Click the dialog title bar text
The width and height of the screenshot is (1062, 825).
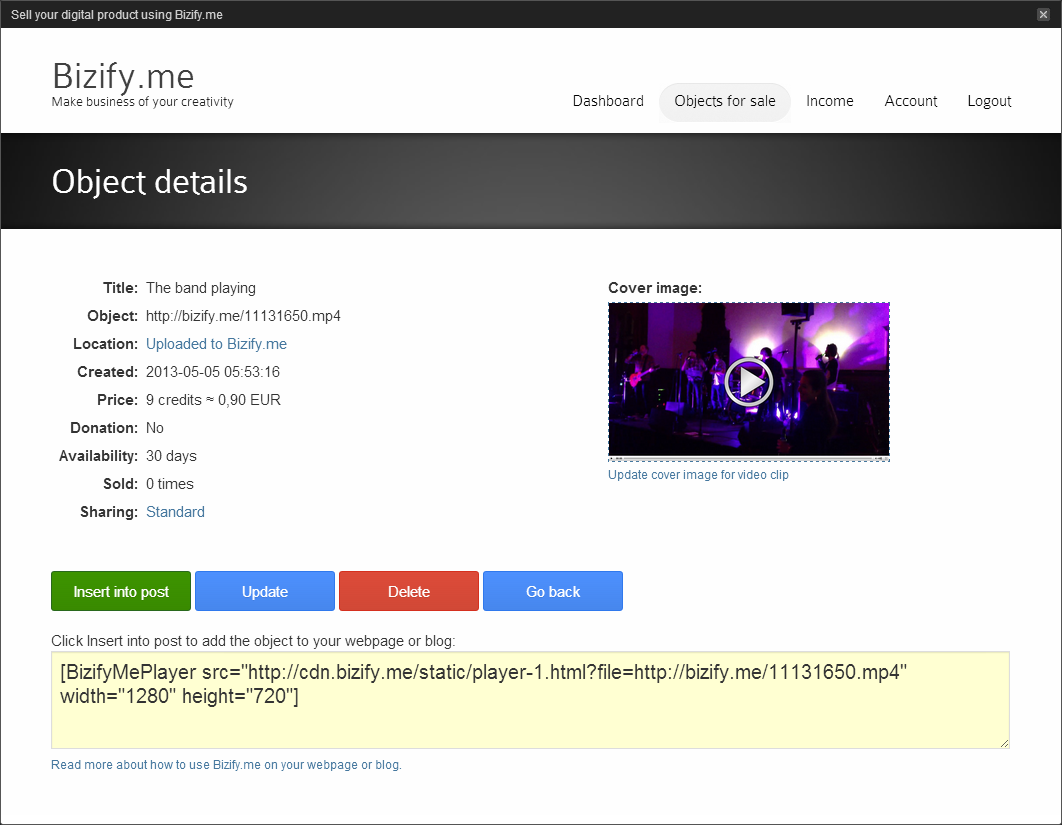[x=116, y=14]
